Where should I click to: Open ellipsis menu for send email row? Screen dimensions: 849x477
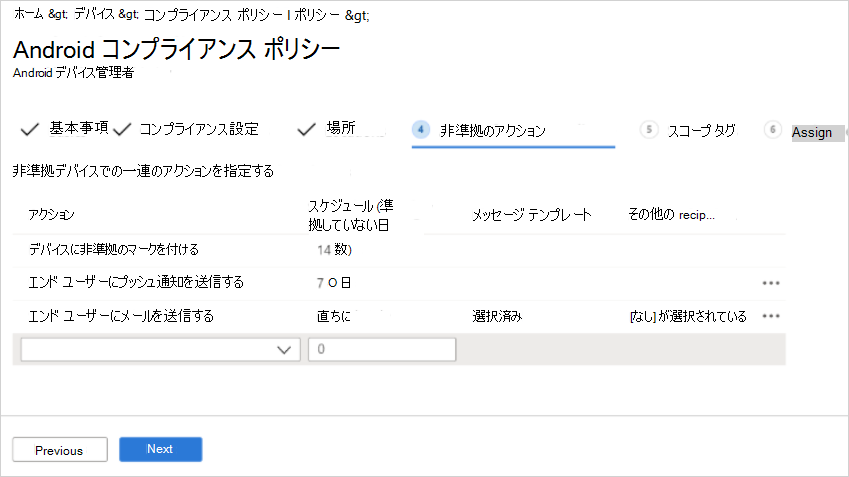tap(770, 316)
